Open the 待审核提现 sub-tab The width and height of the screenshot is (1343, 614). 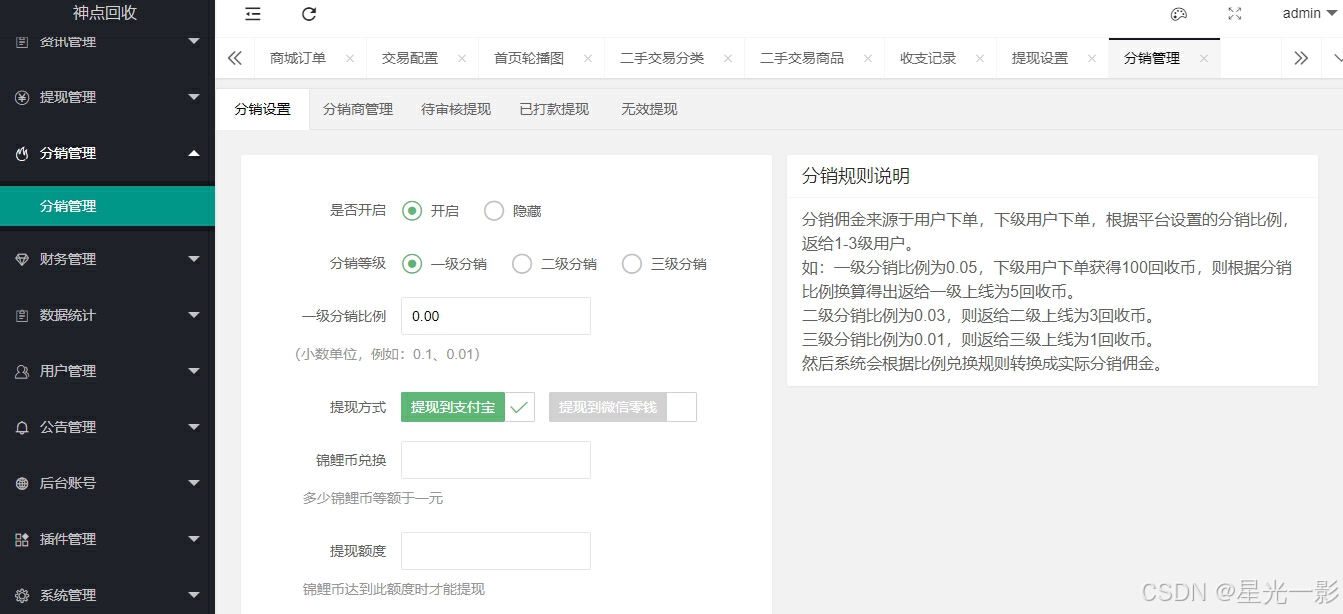(456, 109)
